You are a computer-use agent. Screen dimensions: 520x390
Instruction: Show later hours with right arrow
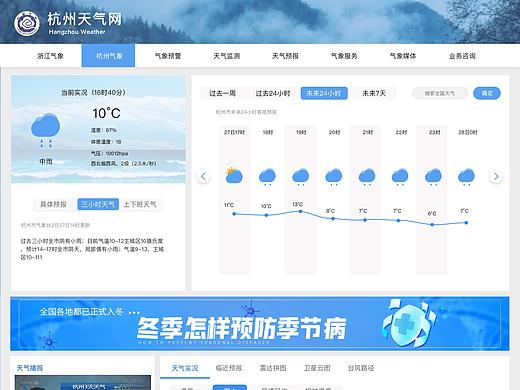pos(496,176)
